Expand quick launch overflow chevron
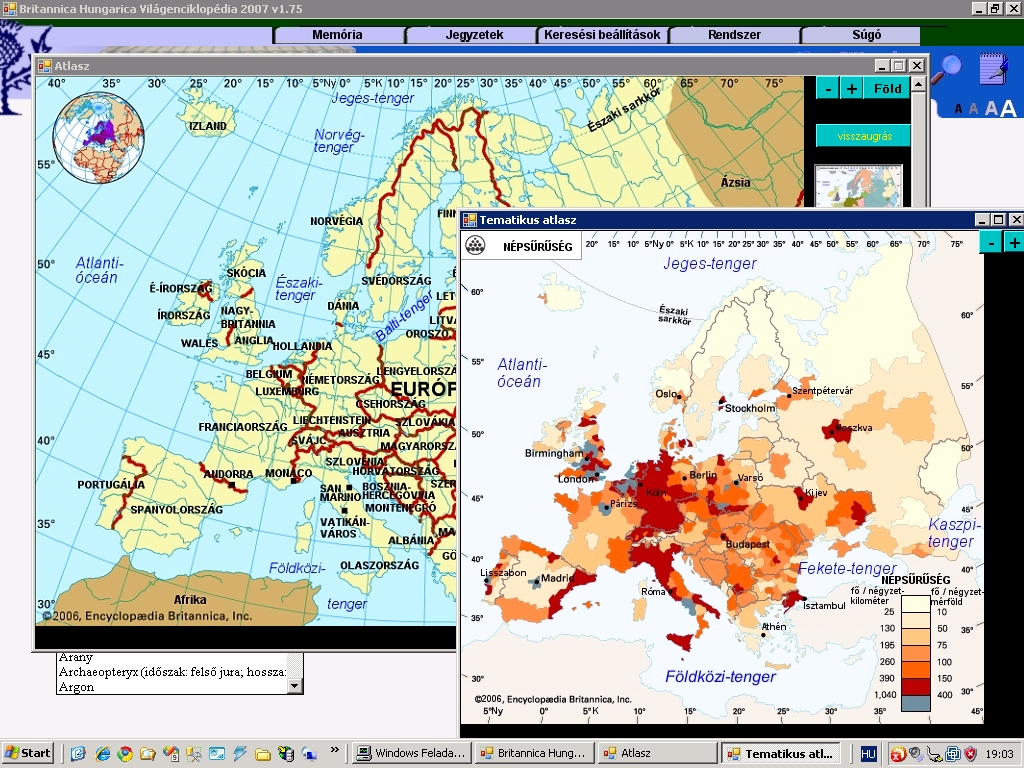Image resolution: width=1024 pixels, height=768 pixels. (334, 750)
